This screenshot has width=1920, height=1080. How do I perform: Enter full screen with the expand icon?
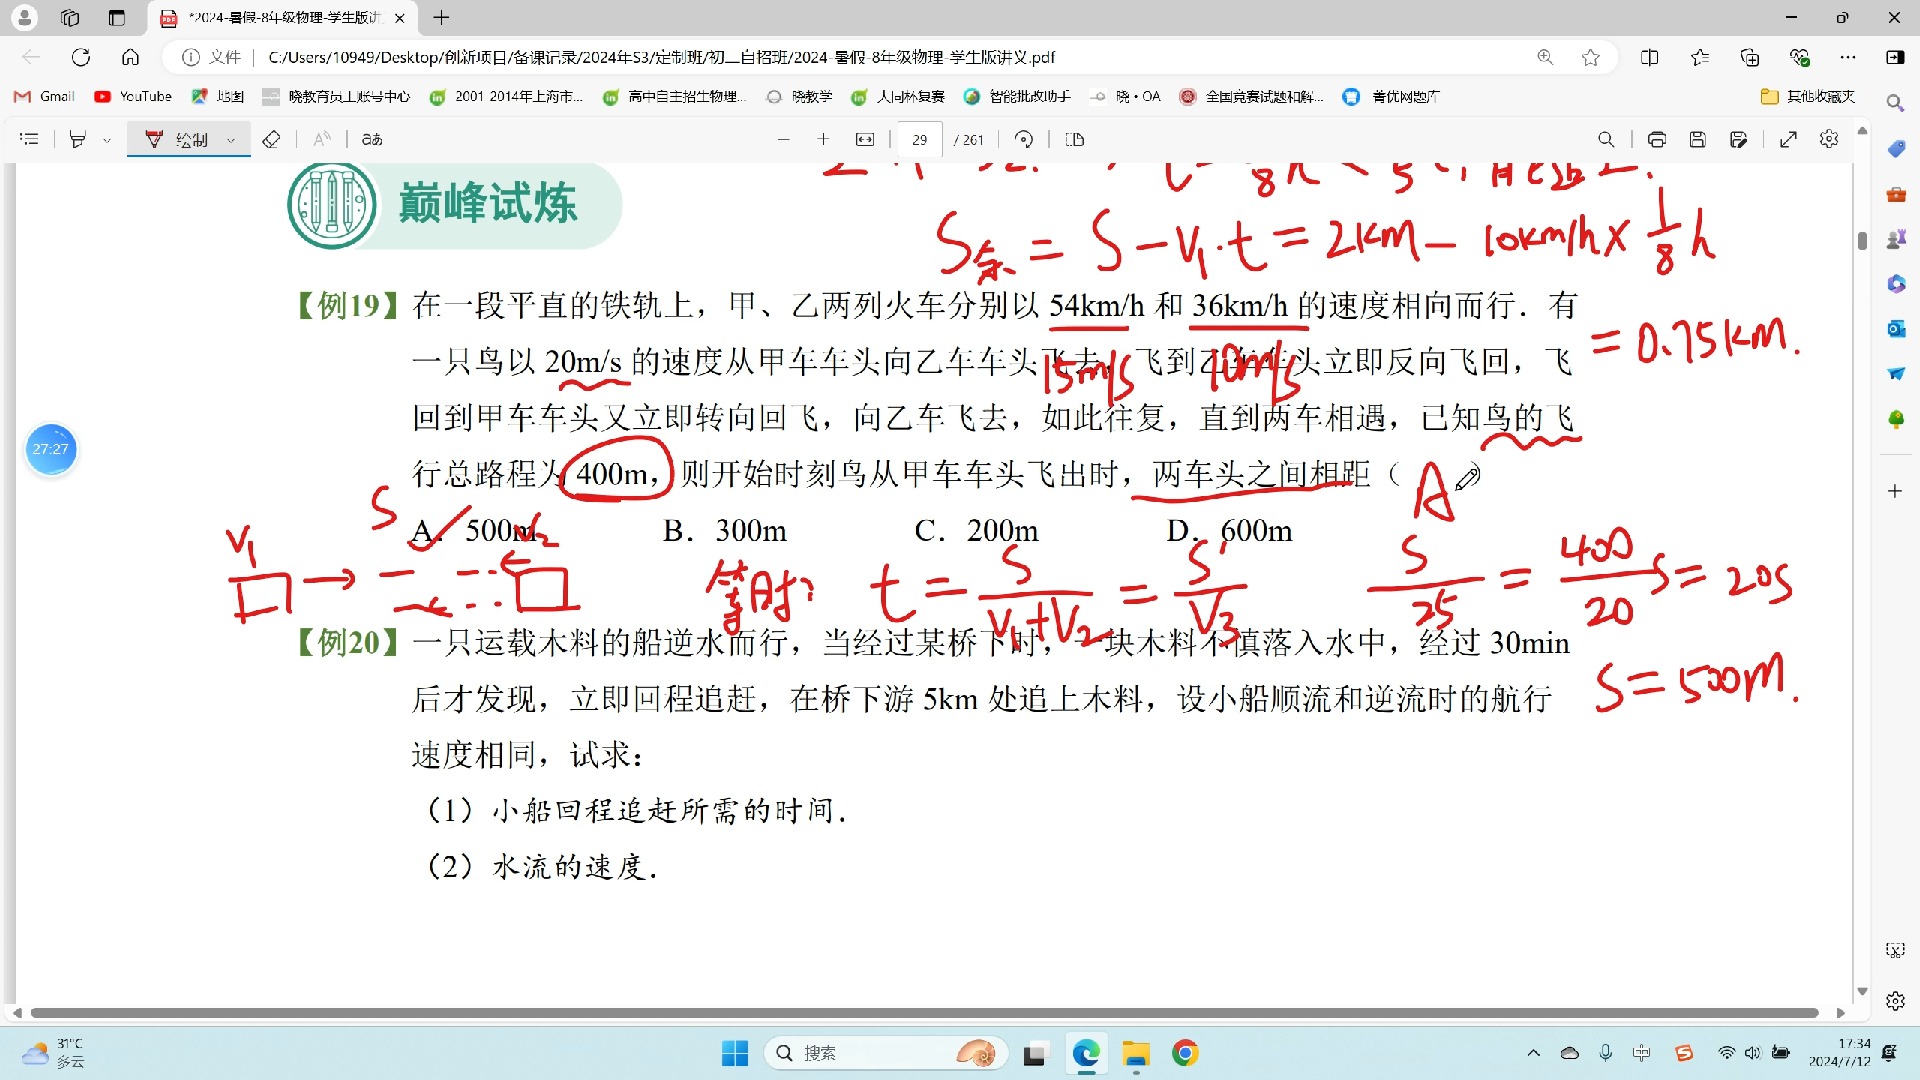[x=1789, y=140]
